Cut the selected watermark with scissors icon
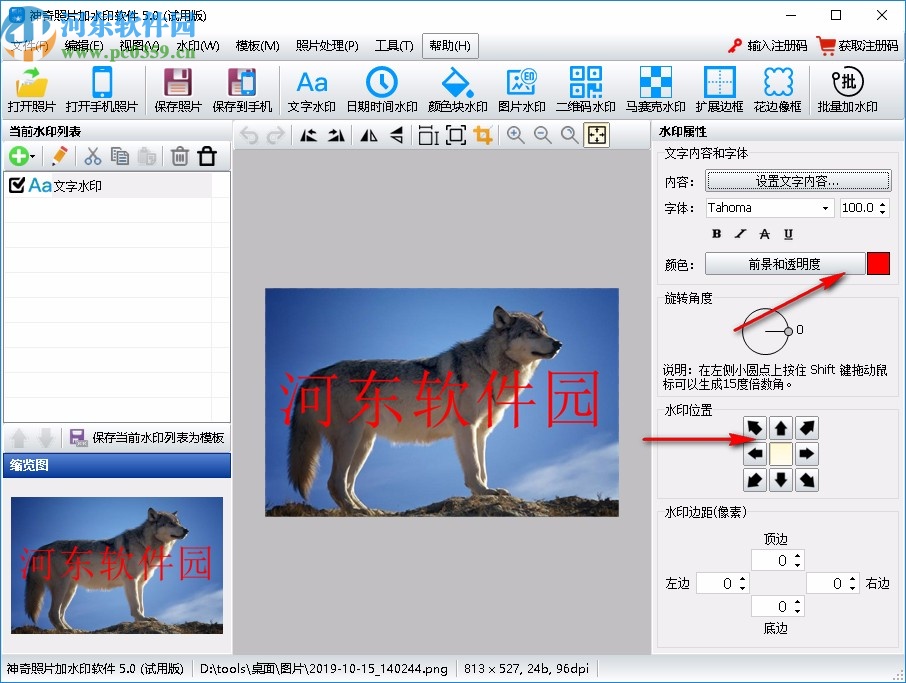This screenshot has width=906, height=683. (92, 156)
